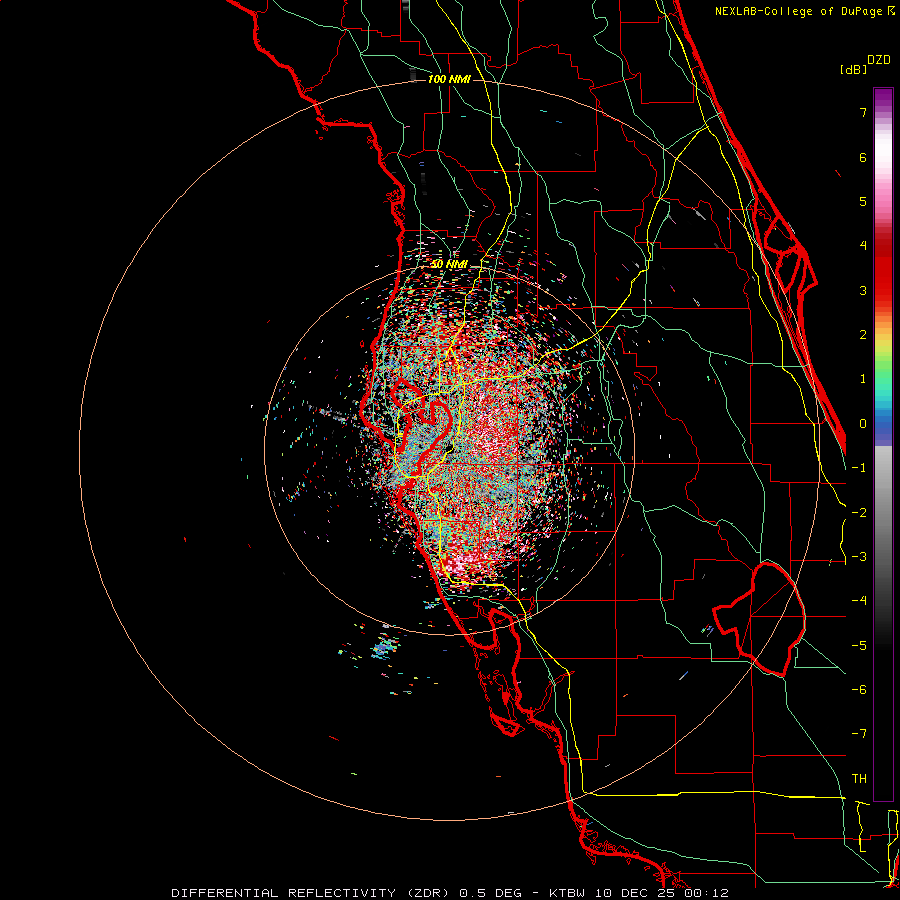Click the "-7" value on color scale
The image size is (900, 900).
point(859,734)
